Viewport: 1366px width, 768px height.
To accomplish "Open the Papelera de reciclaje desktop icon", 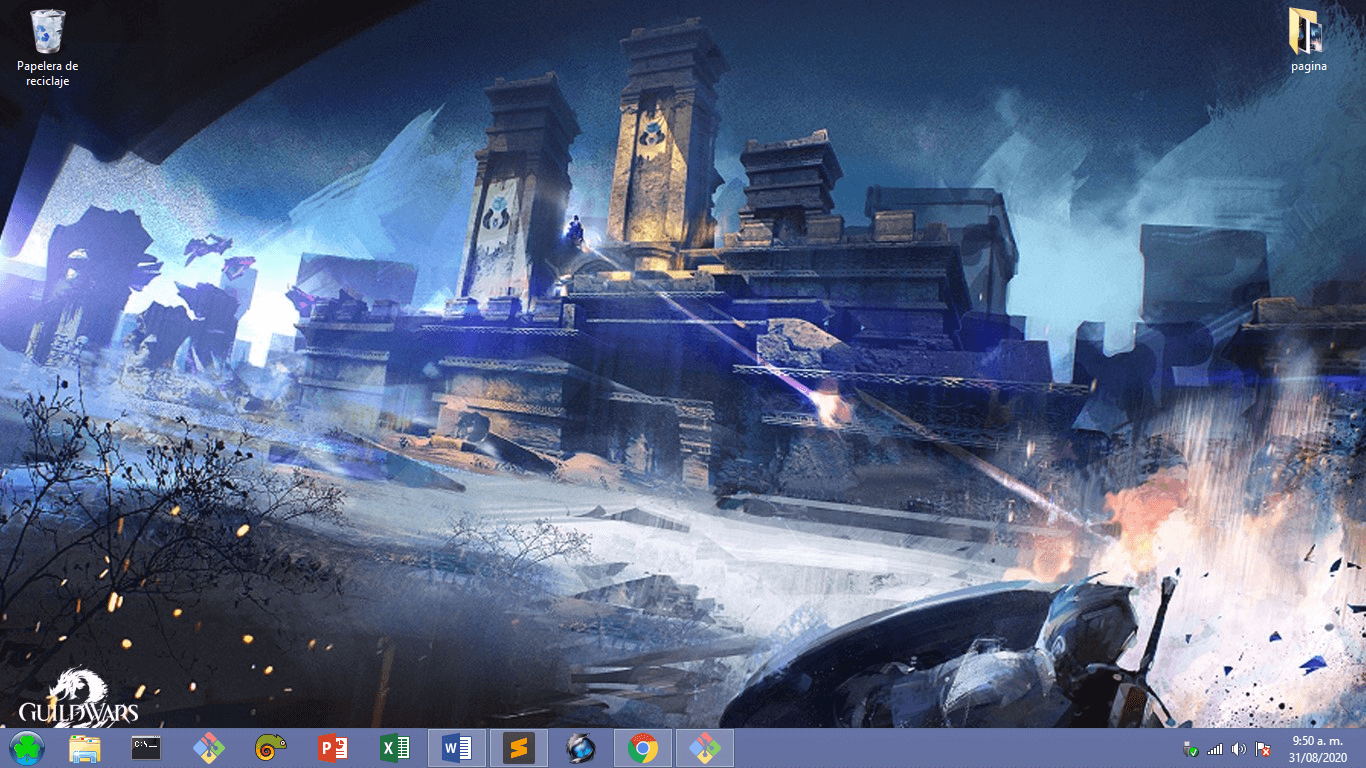I will (x=47, y=47).
